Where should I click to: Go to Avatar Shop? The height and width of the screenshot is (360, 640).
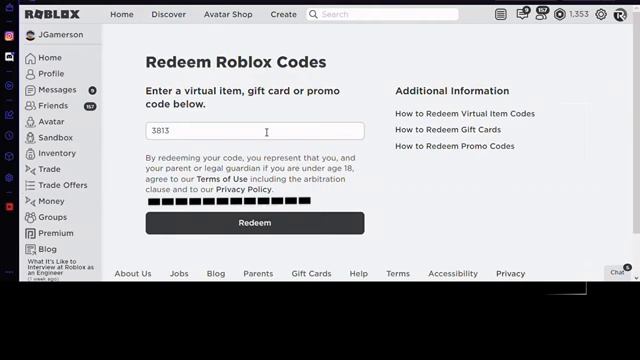[228, 14]
